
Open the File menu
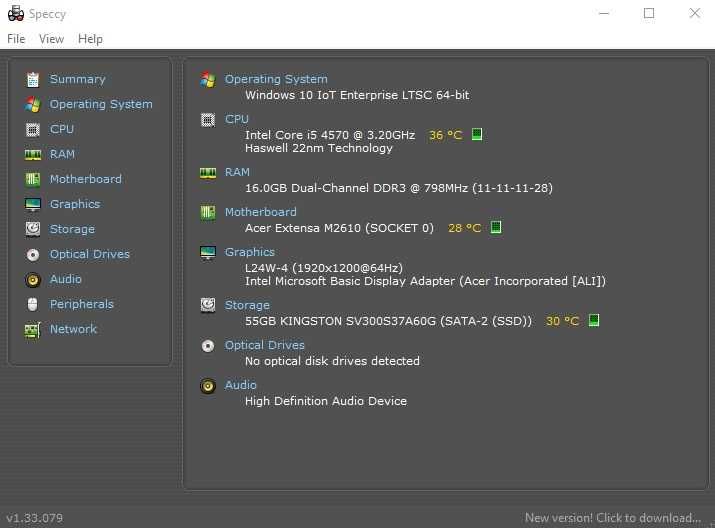click(16, 39)
